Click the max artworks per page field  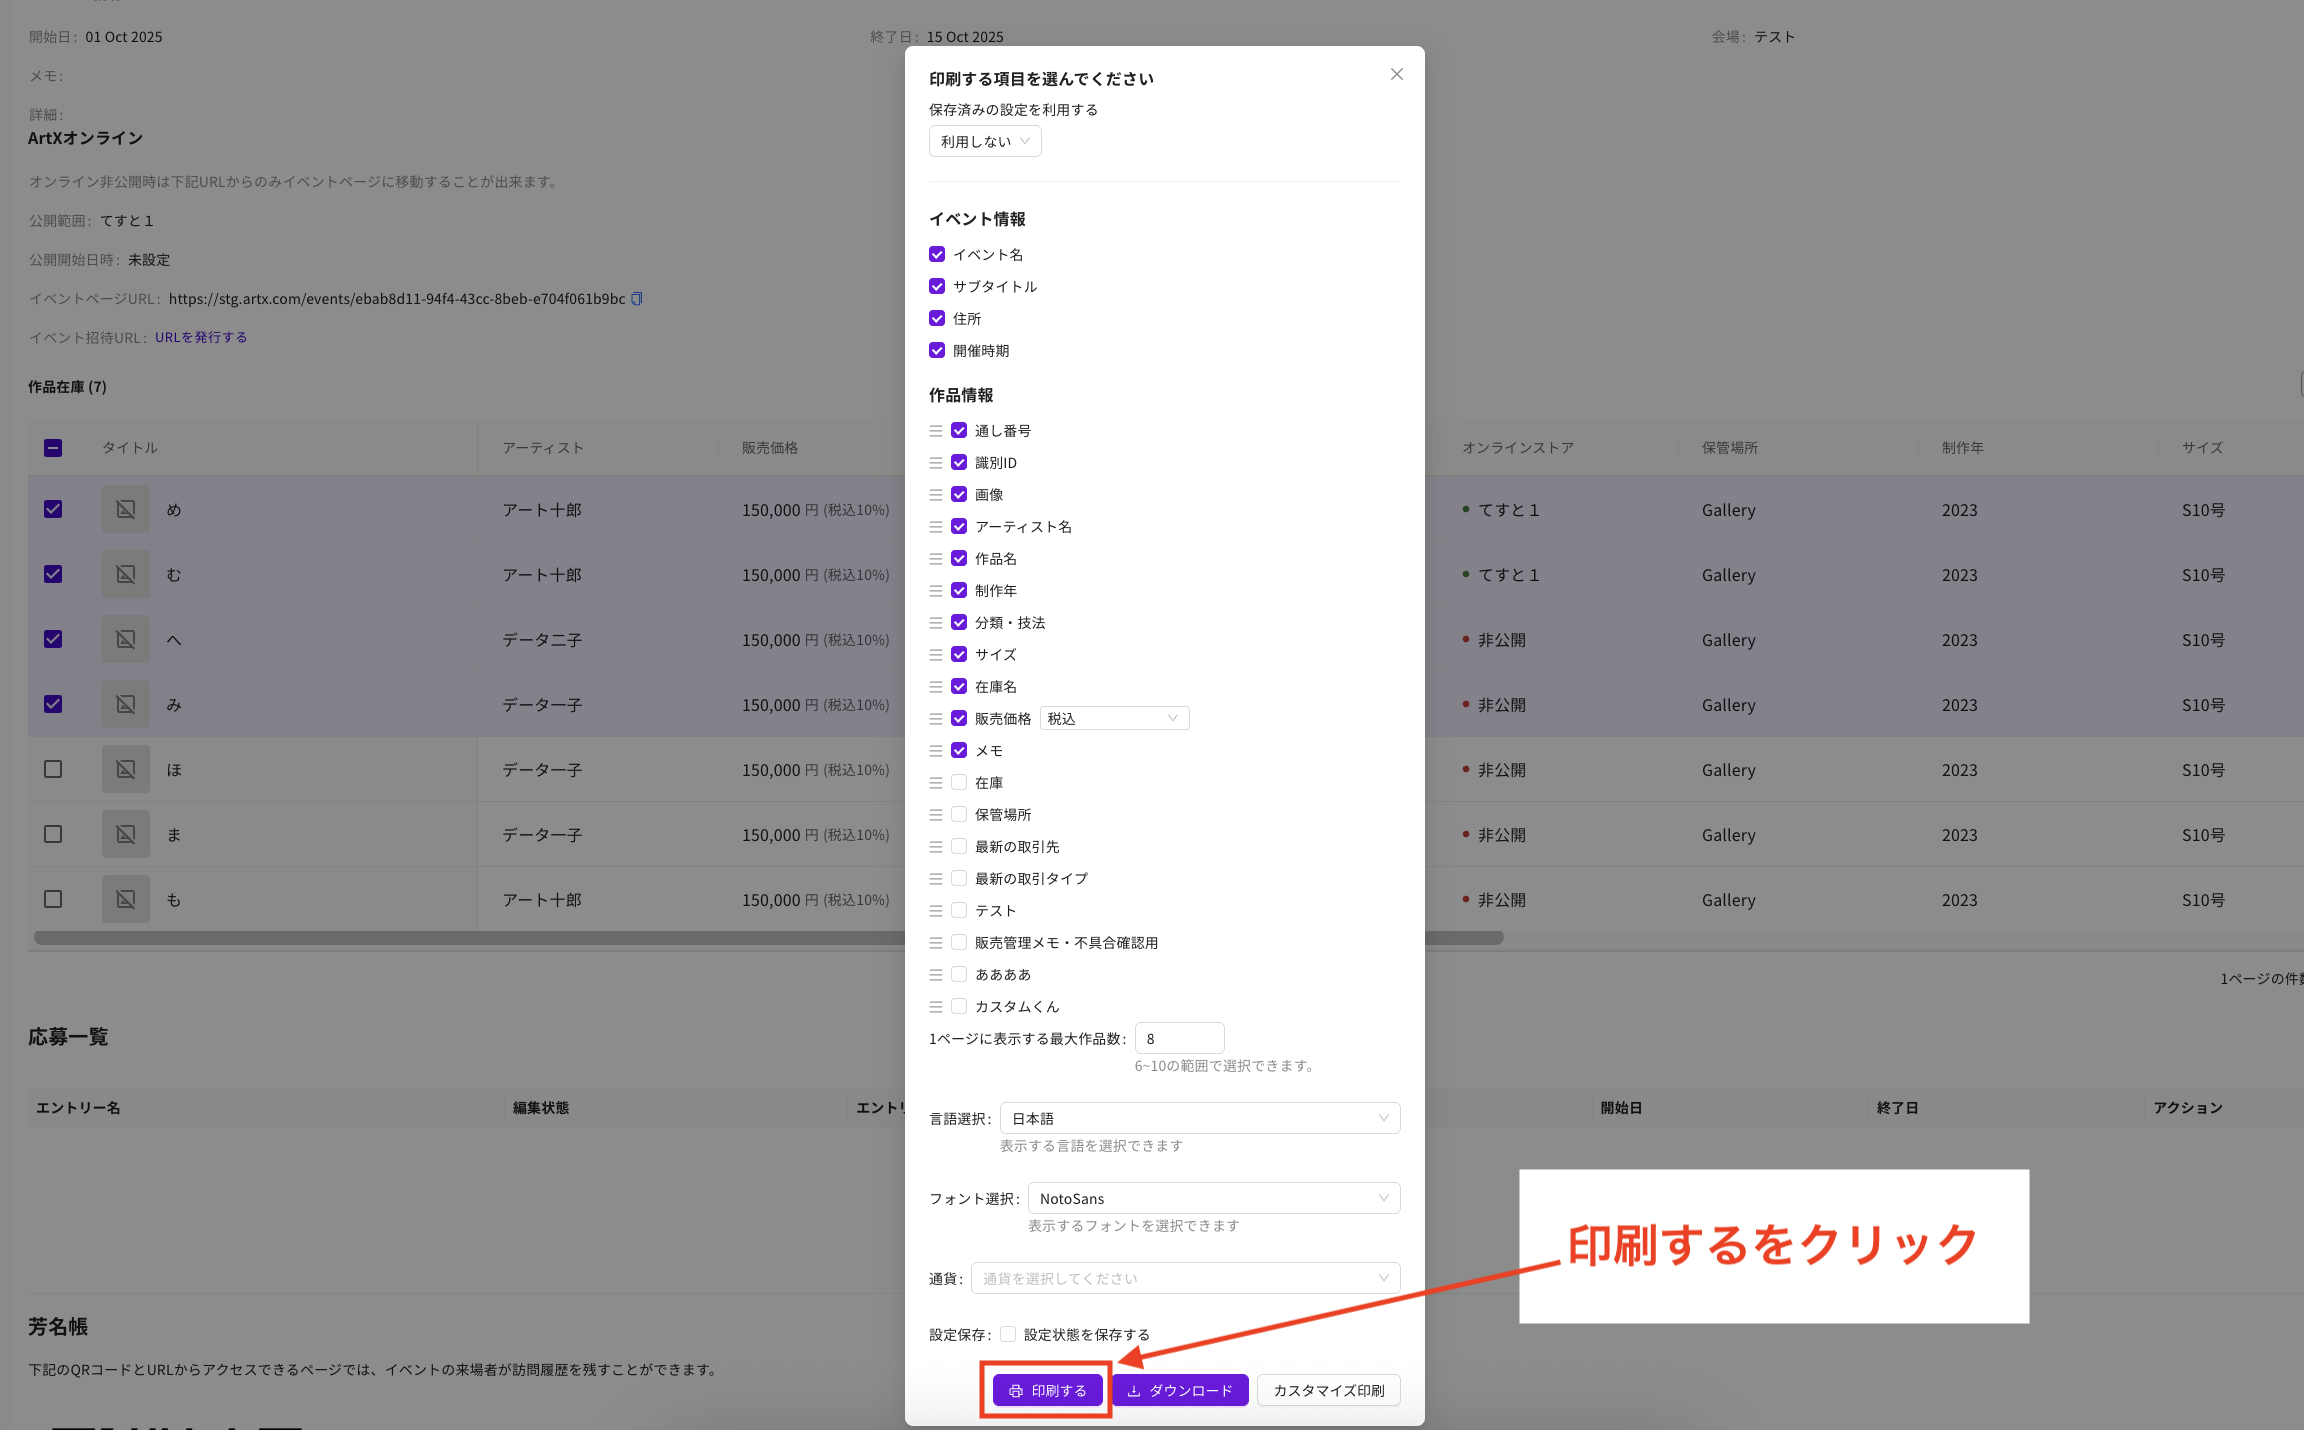tap(1179, 1039)
